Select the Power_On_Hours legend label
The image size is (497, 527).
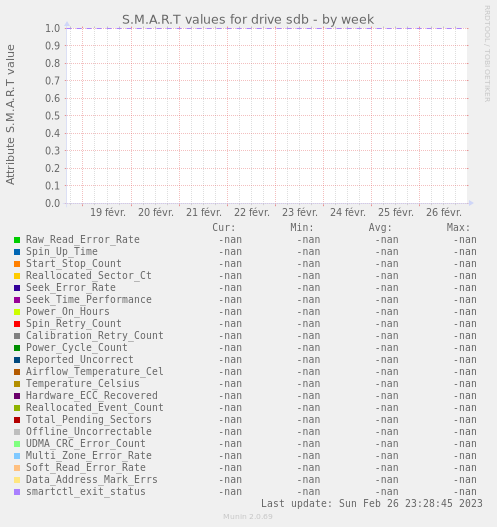68,312
